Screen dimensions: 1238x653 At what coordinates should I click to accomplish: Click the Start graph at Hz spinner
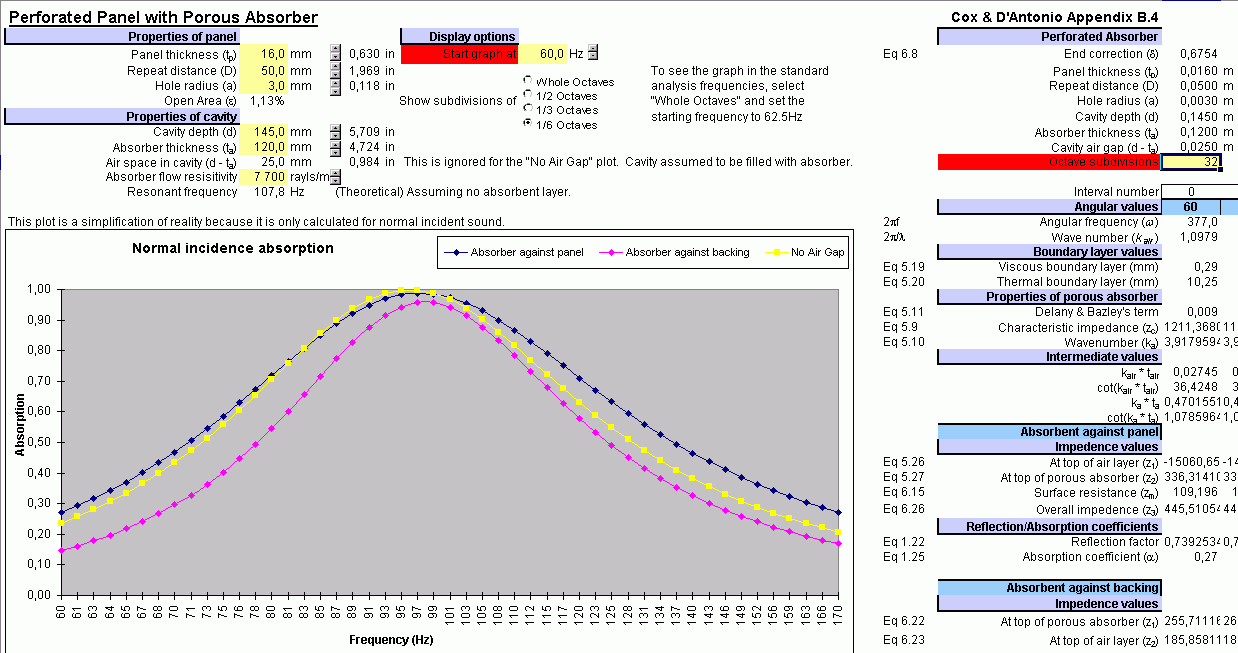click(593, 53)
